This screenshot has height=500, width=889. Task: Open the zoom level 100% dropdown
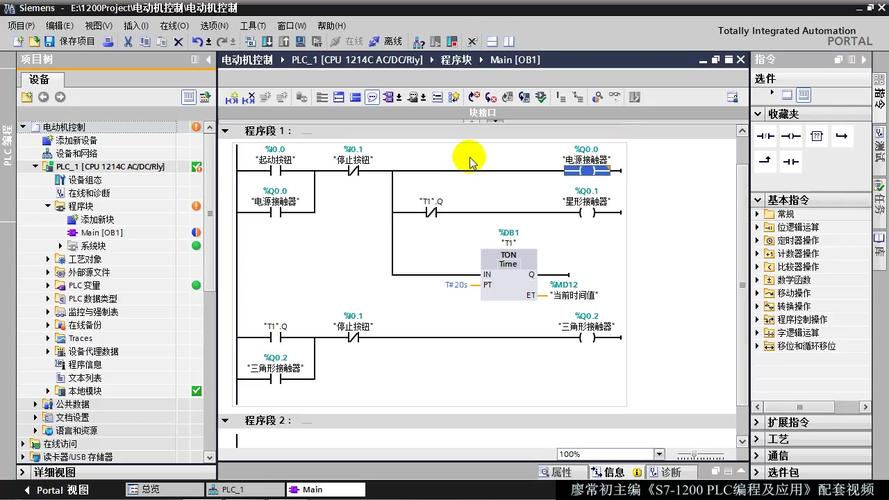pos(659,454)
